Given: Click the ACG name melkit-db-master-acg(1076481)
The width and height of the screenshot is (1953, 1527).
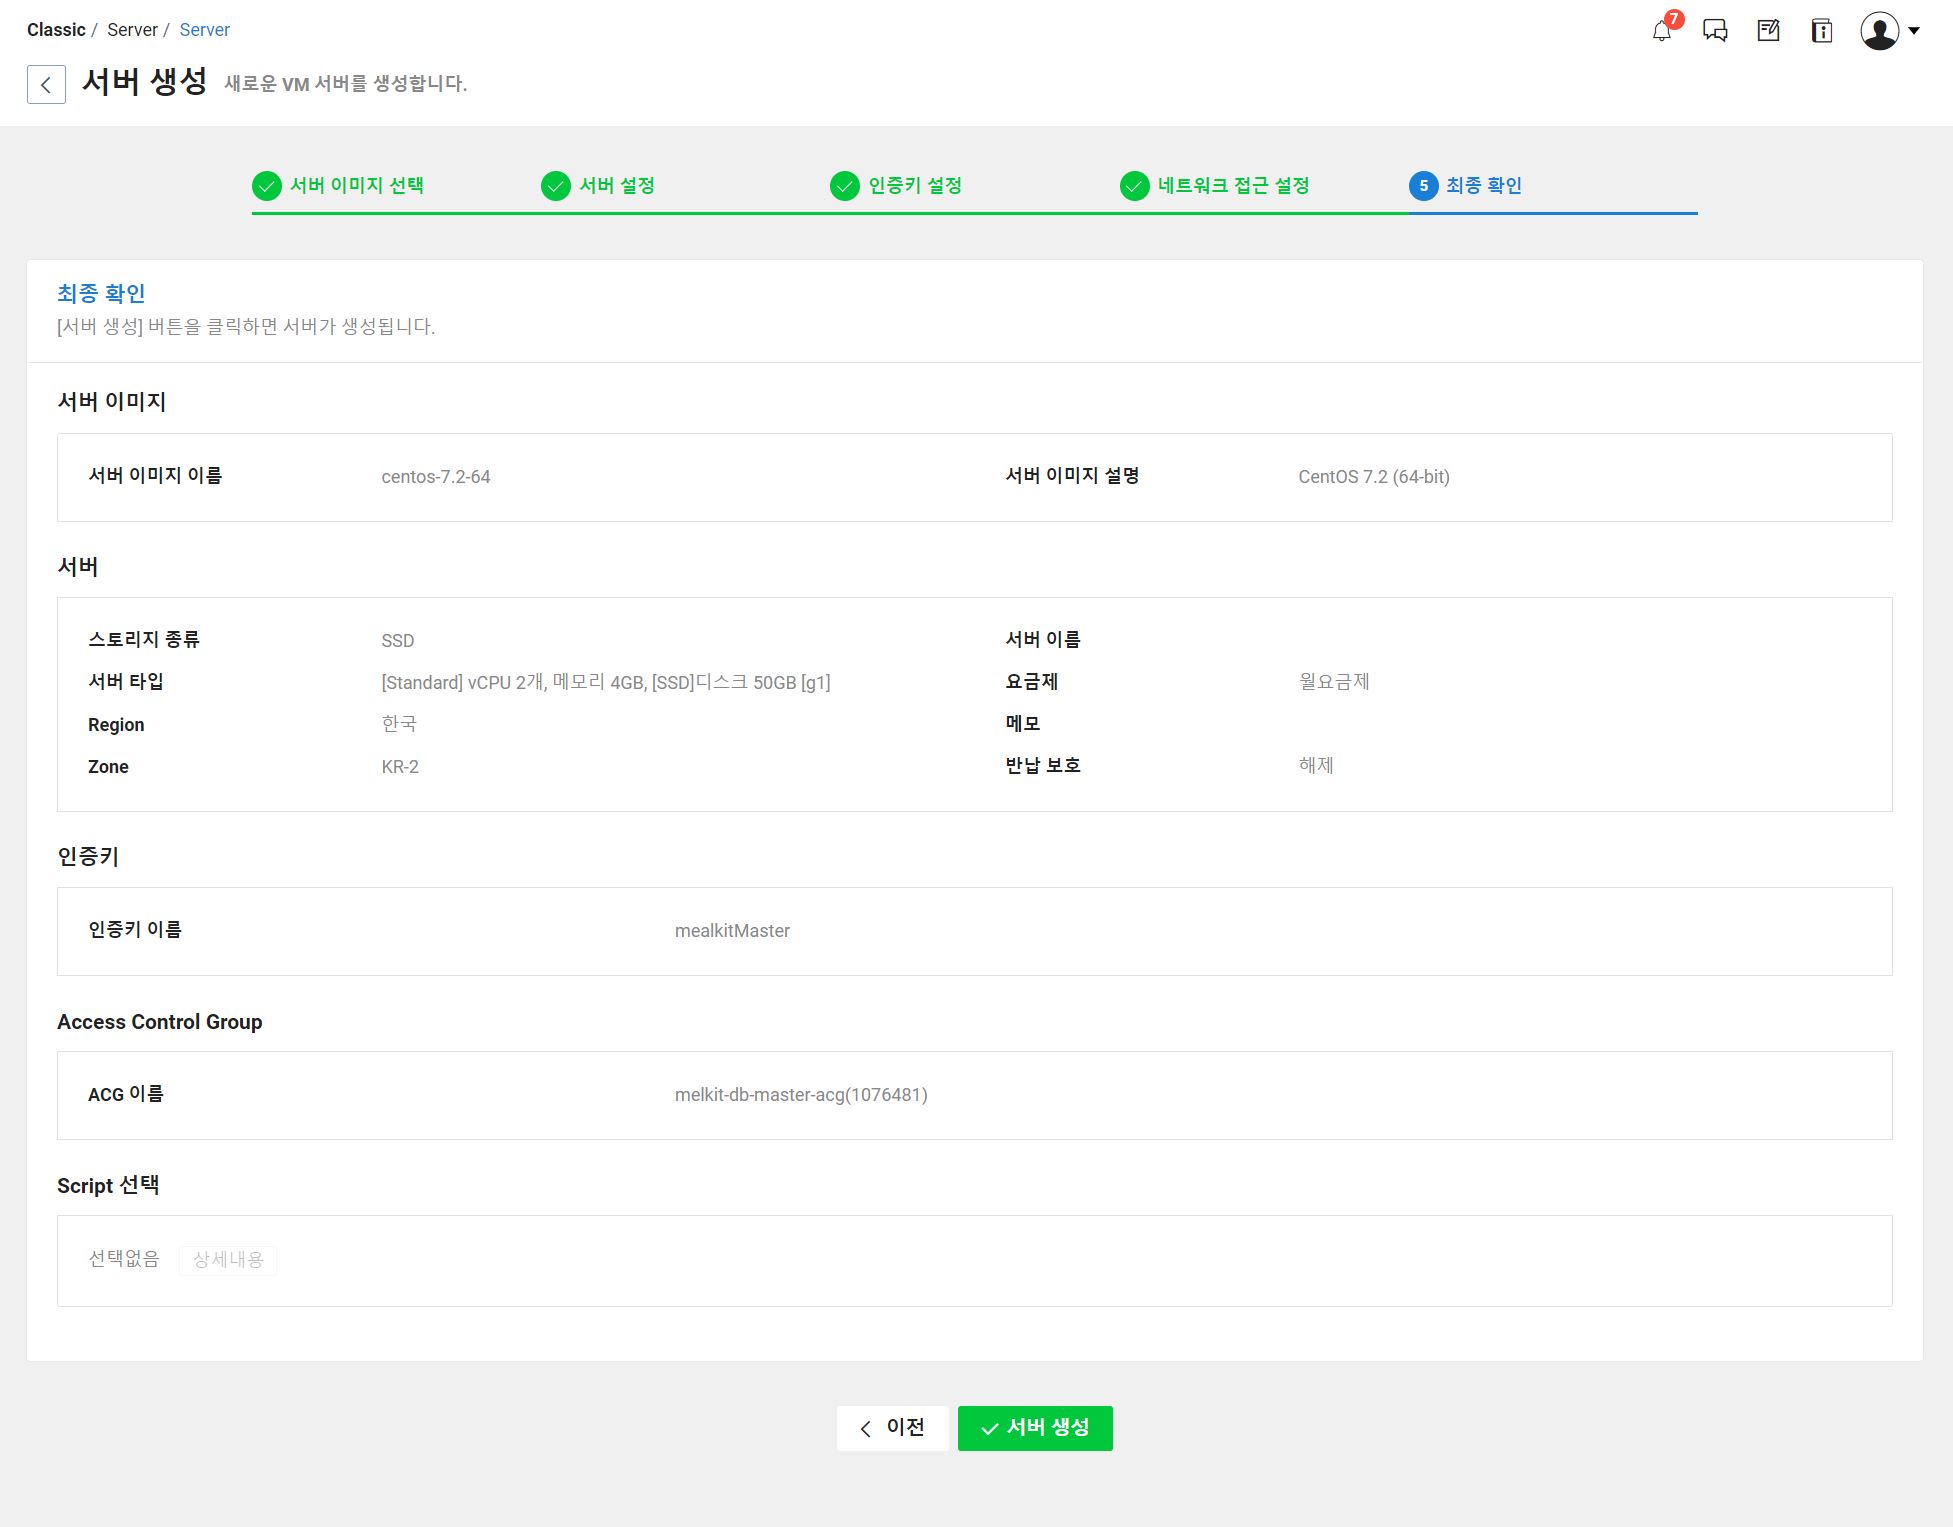Looking at the screenshot, I should coord(801,1095).
